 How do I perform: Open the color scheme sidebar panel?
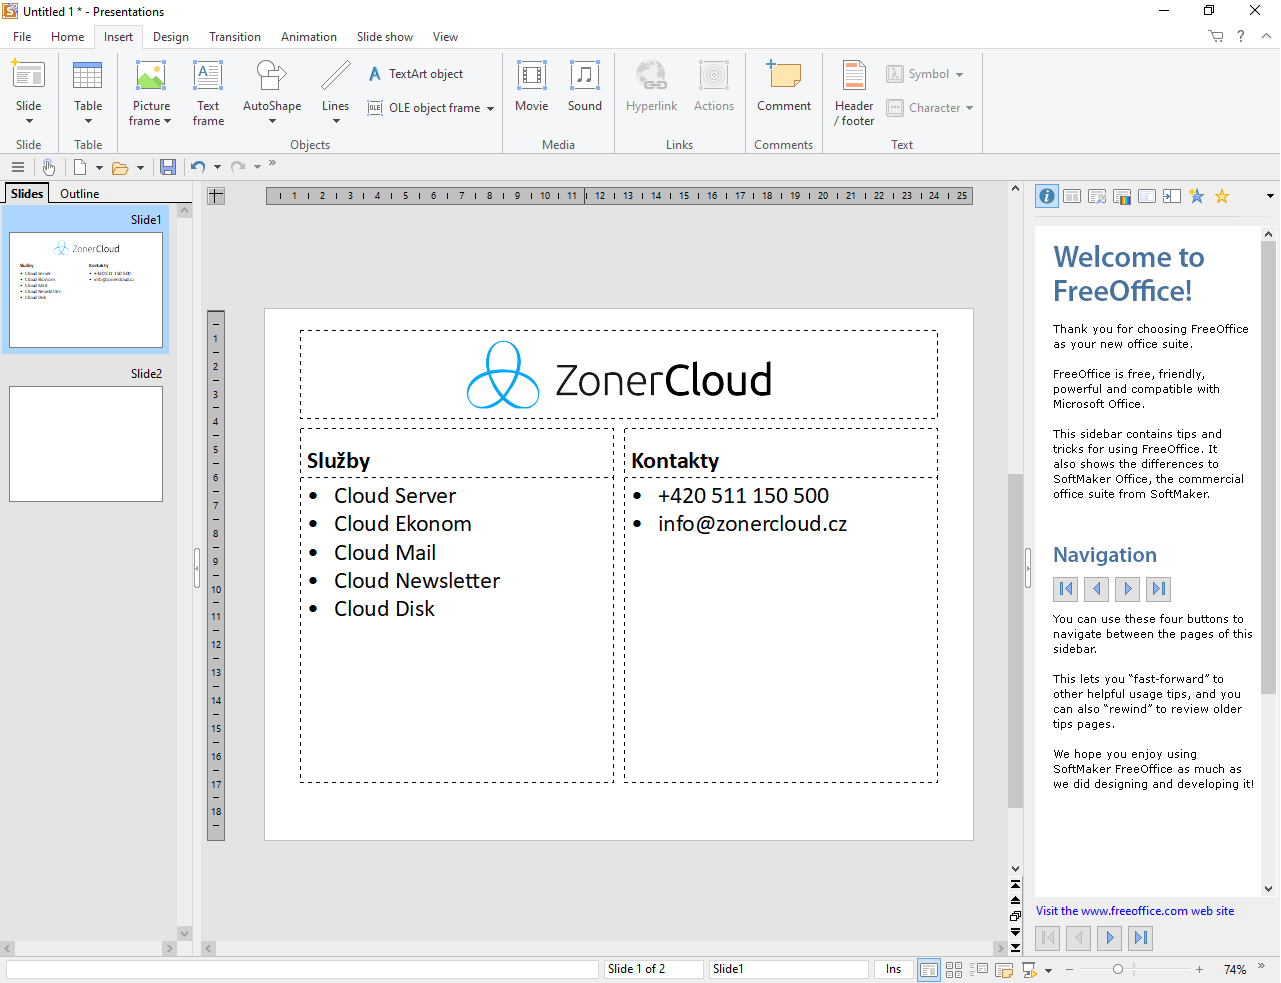point(1122,196)
